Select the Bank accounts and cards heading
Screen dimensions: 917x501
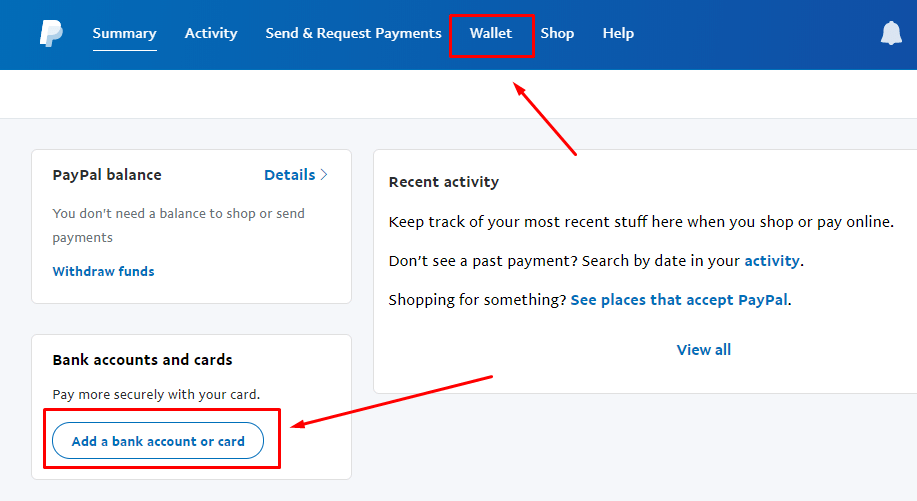142,360
